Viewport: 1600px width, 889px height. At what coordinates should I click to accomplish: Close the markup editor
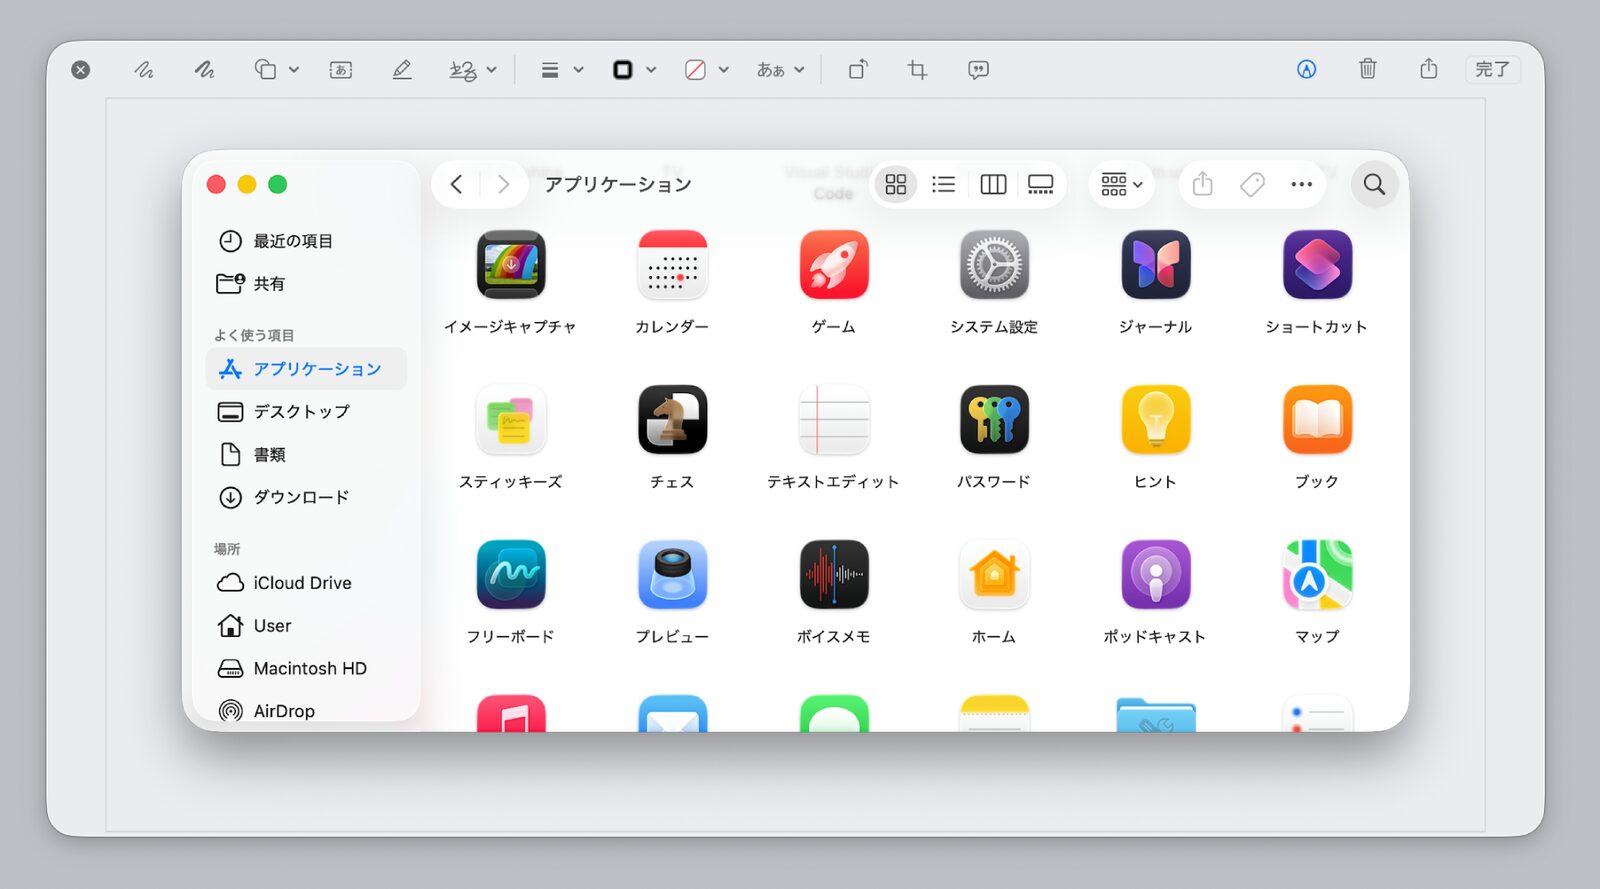click(81, 69)
